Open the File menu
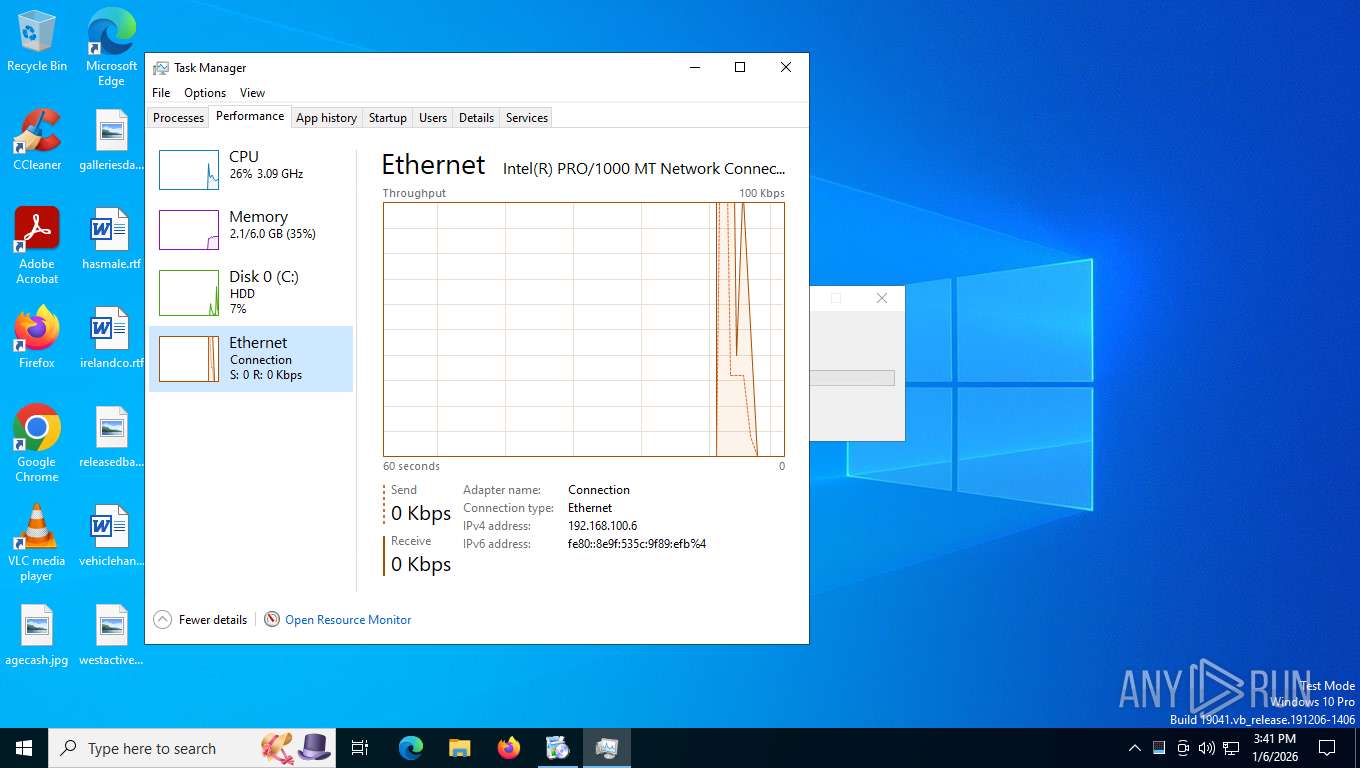 (161, 93)
